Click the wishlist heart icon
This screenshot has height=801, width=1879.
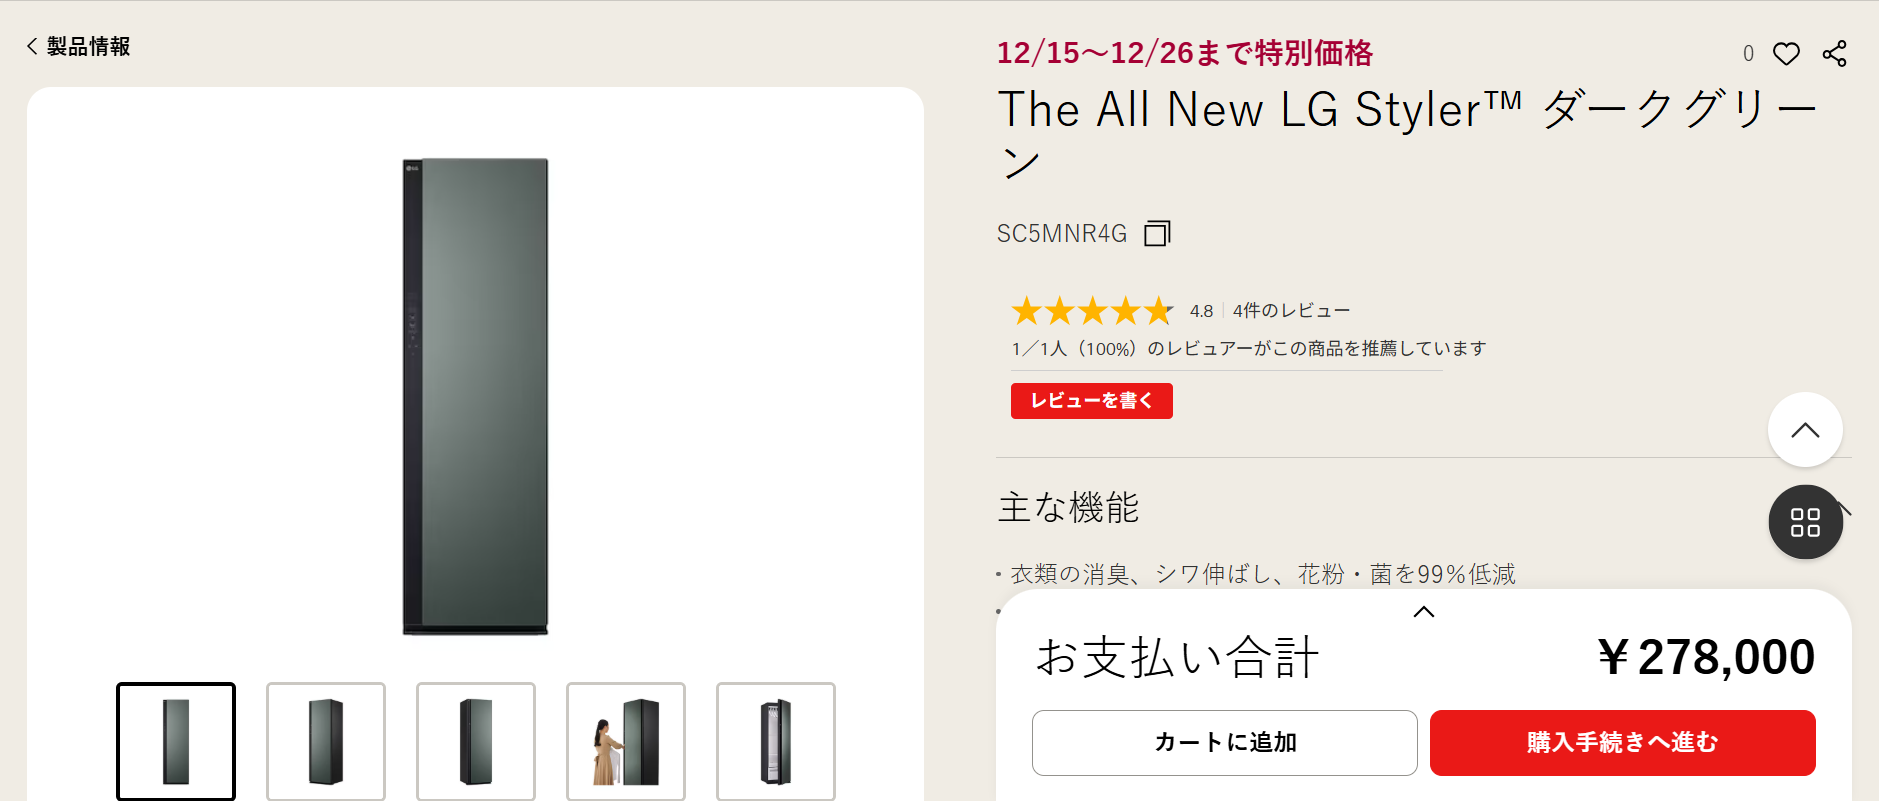pyautogui.click(x=1786, y=54)
